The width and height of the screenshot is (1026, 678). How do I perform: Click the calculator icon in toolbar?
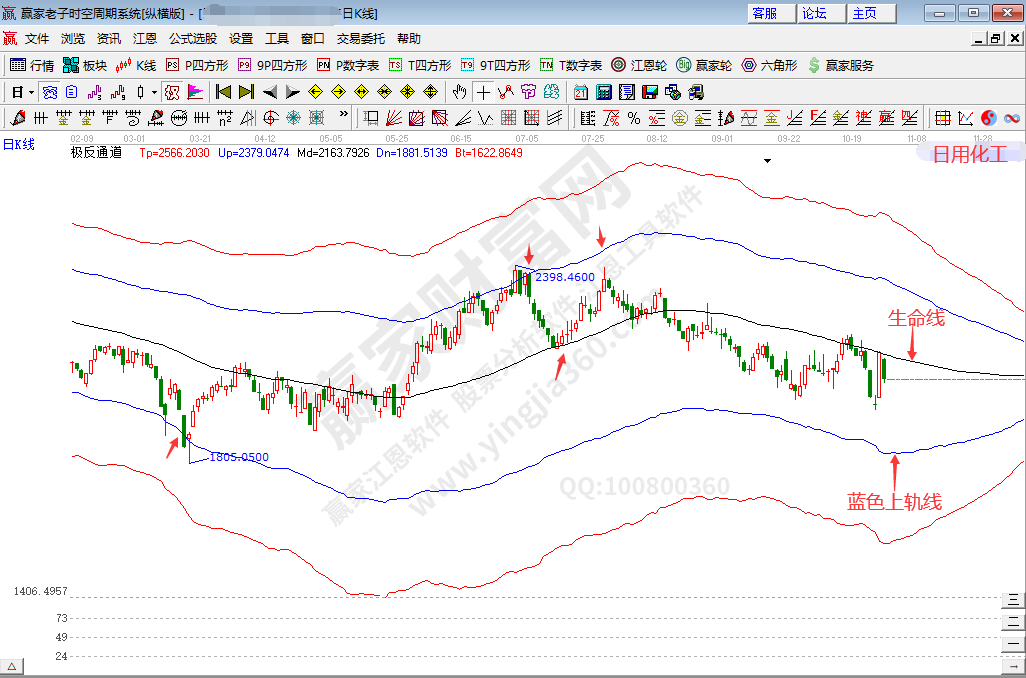(604, 92)
